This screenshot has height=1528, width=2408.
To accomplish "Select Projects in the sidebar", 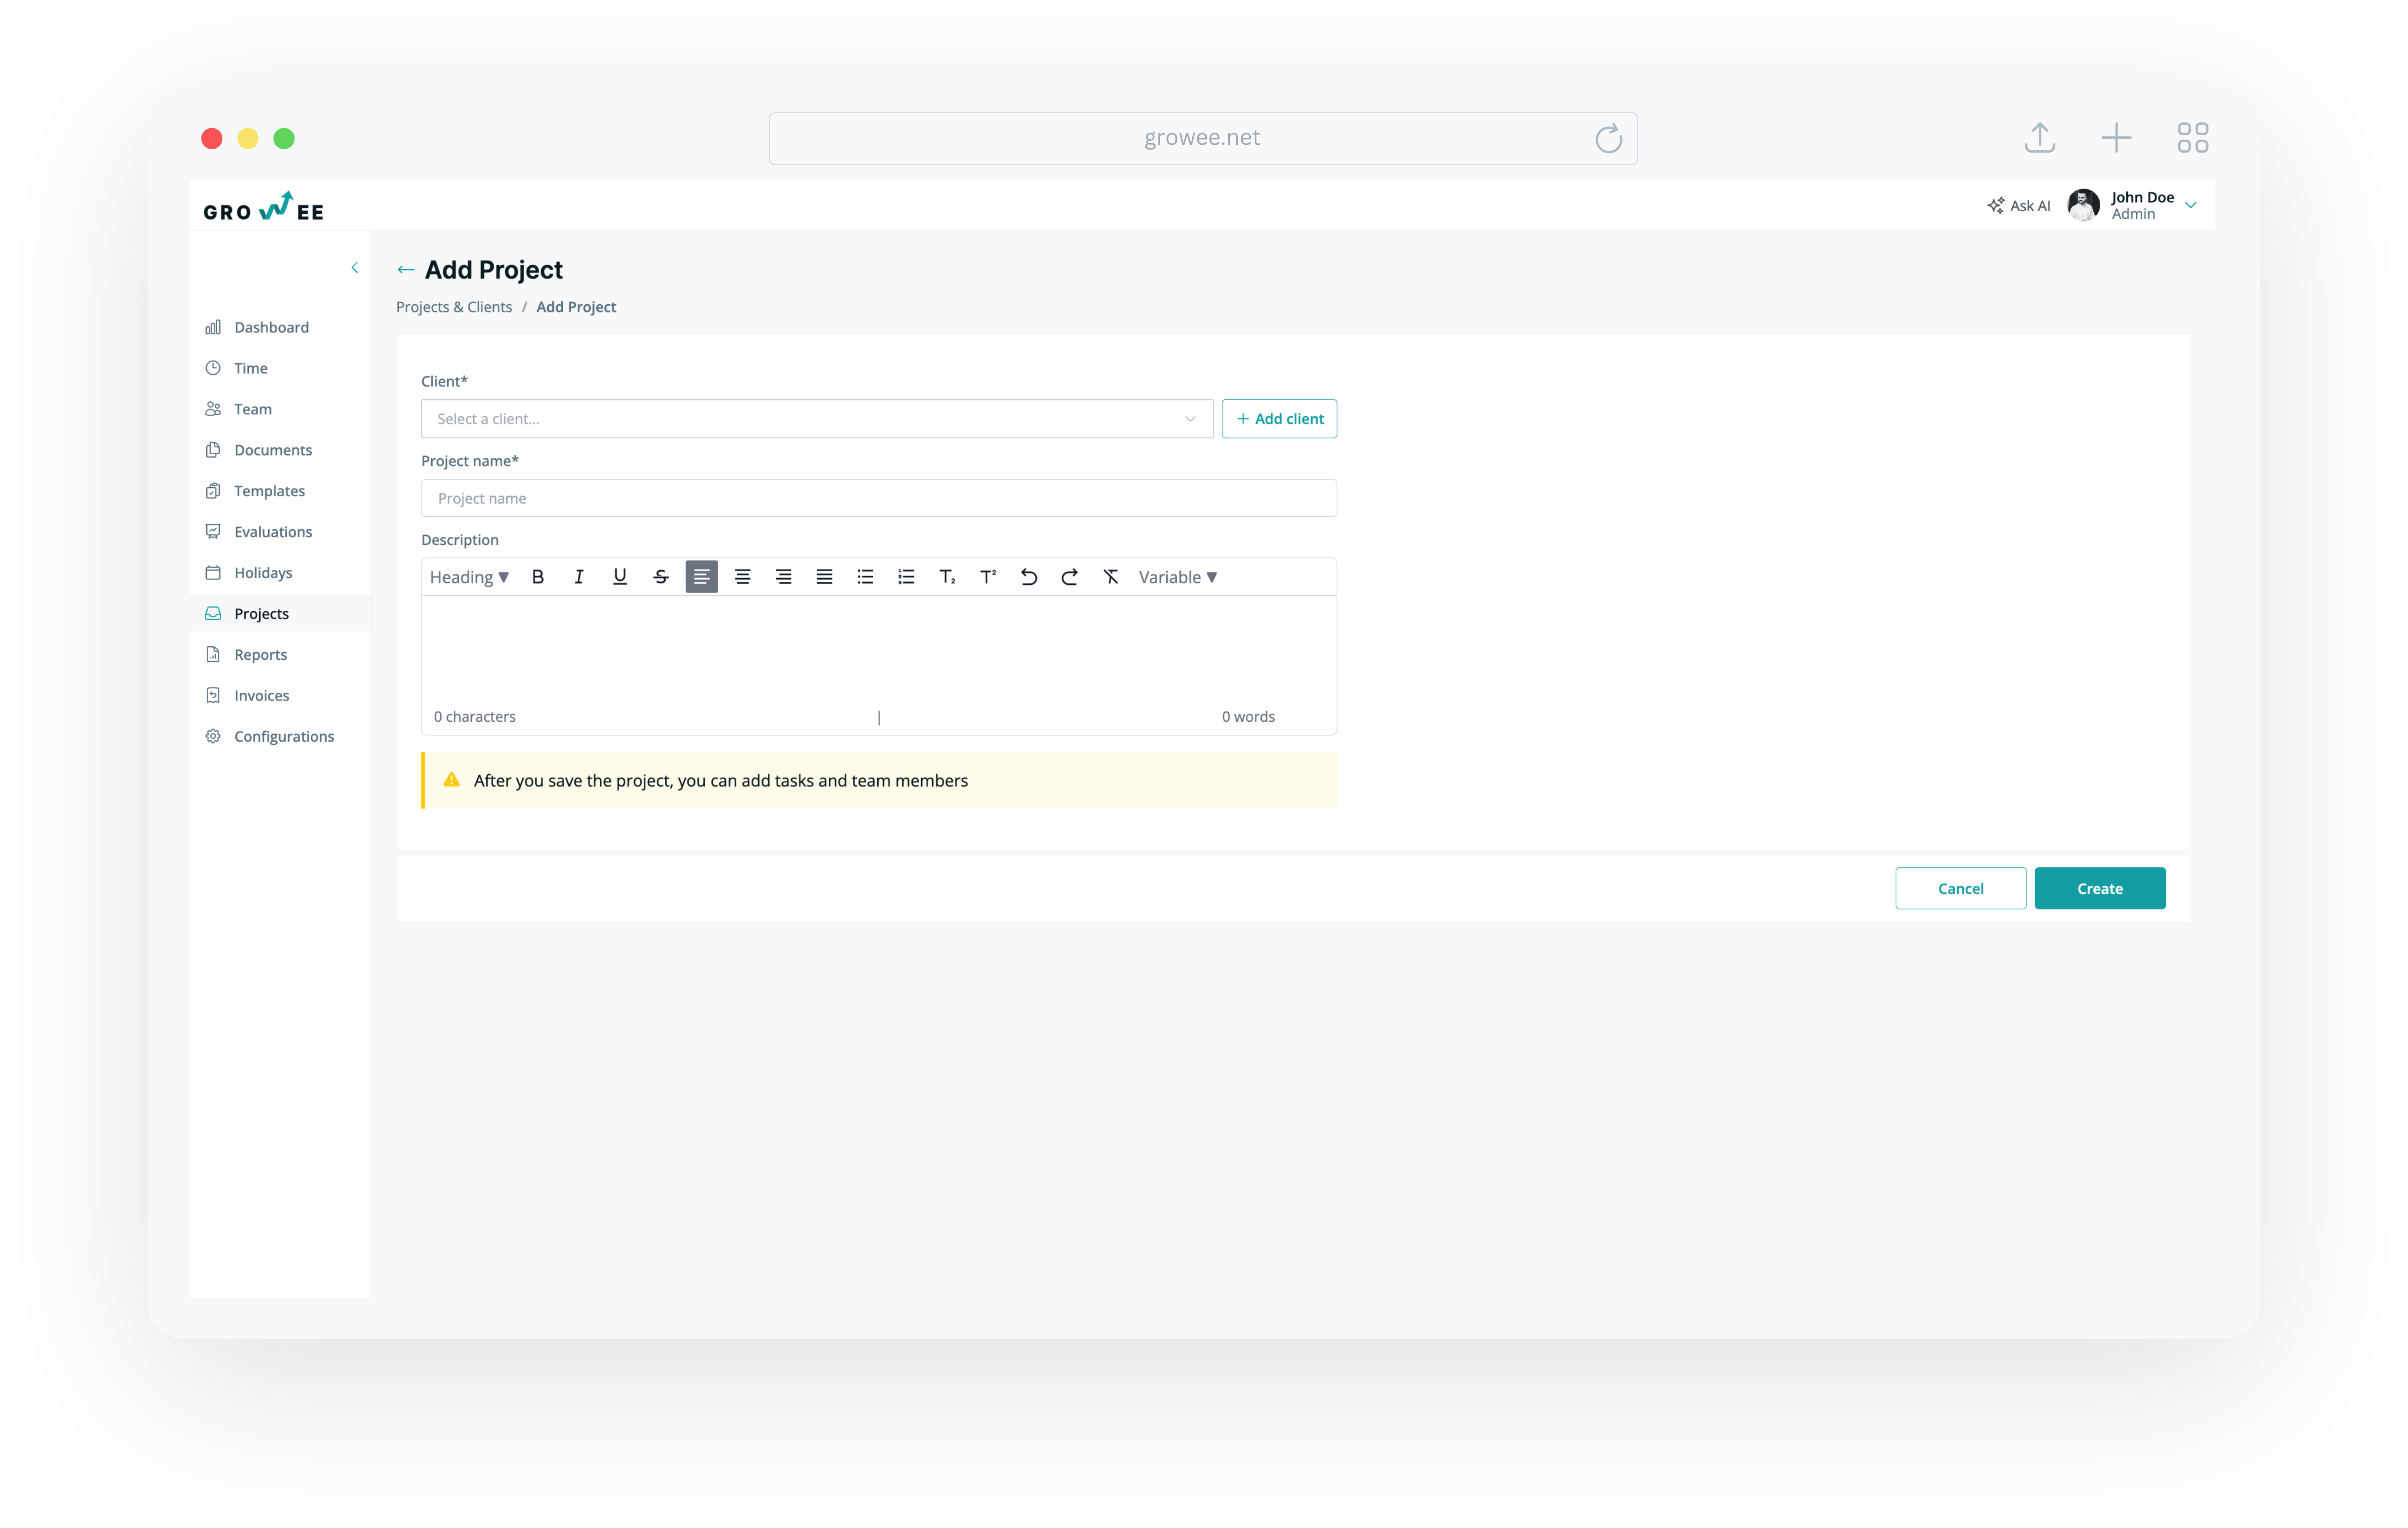I will (x=280, y=614).
